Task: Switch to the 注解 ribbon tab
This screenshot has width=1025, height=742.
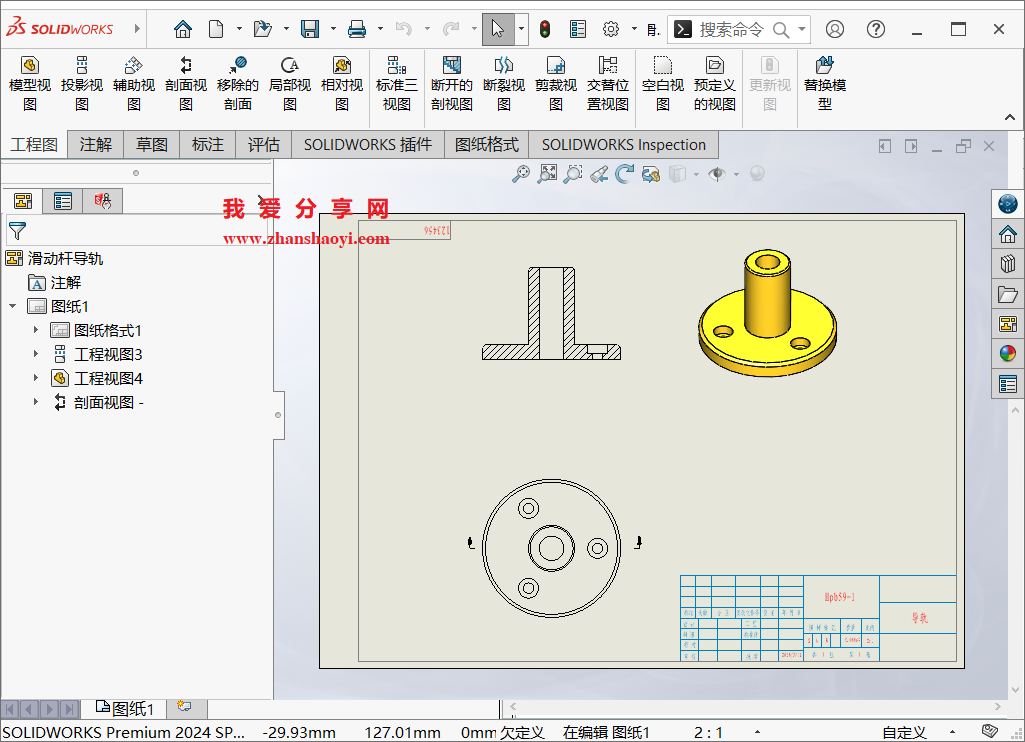Action: [95, 144]
